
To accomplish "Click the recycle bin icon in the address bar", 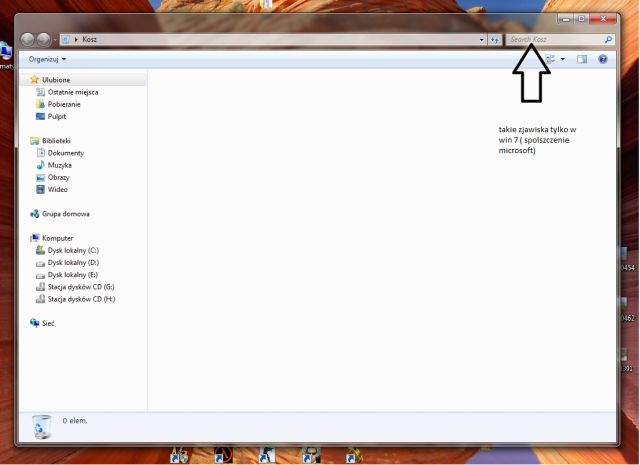I will [x=65, y=39].
